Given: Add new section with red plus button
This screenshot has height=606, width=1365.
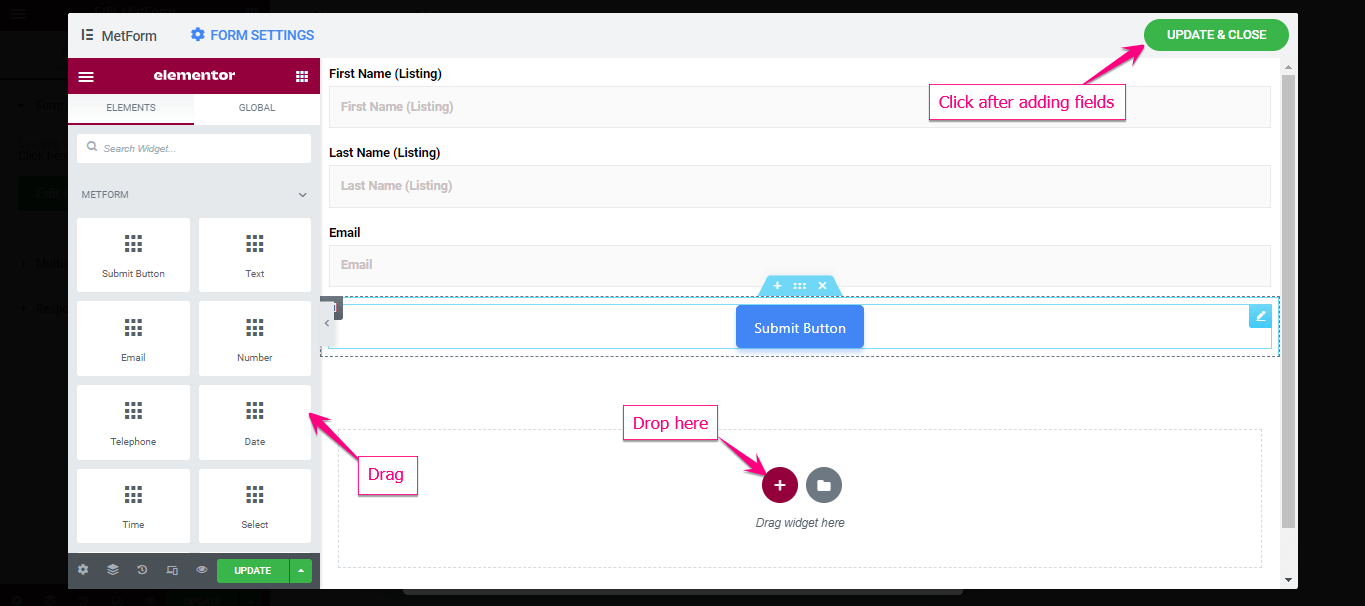Looking at the screenshot, I should point(780,485).
